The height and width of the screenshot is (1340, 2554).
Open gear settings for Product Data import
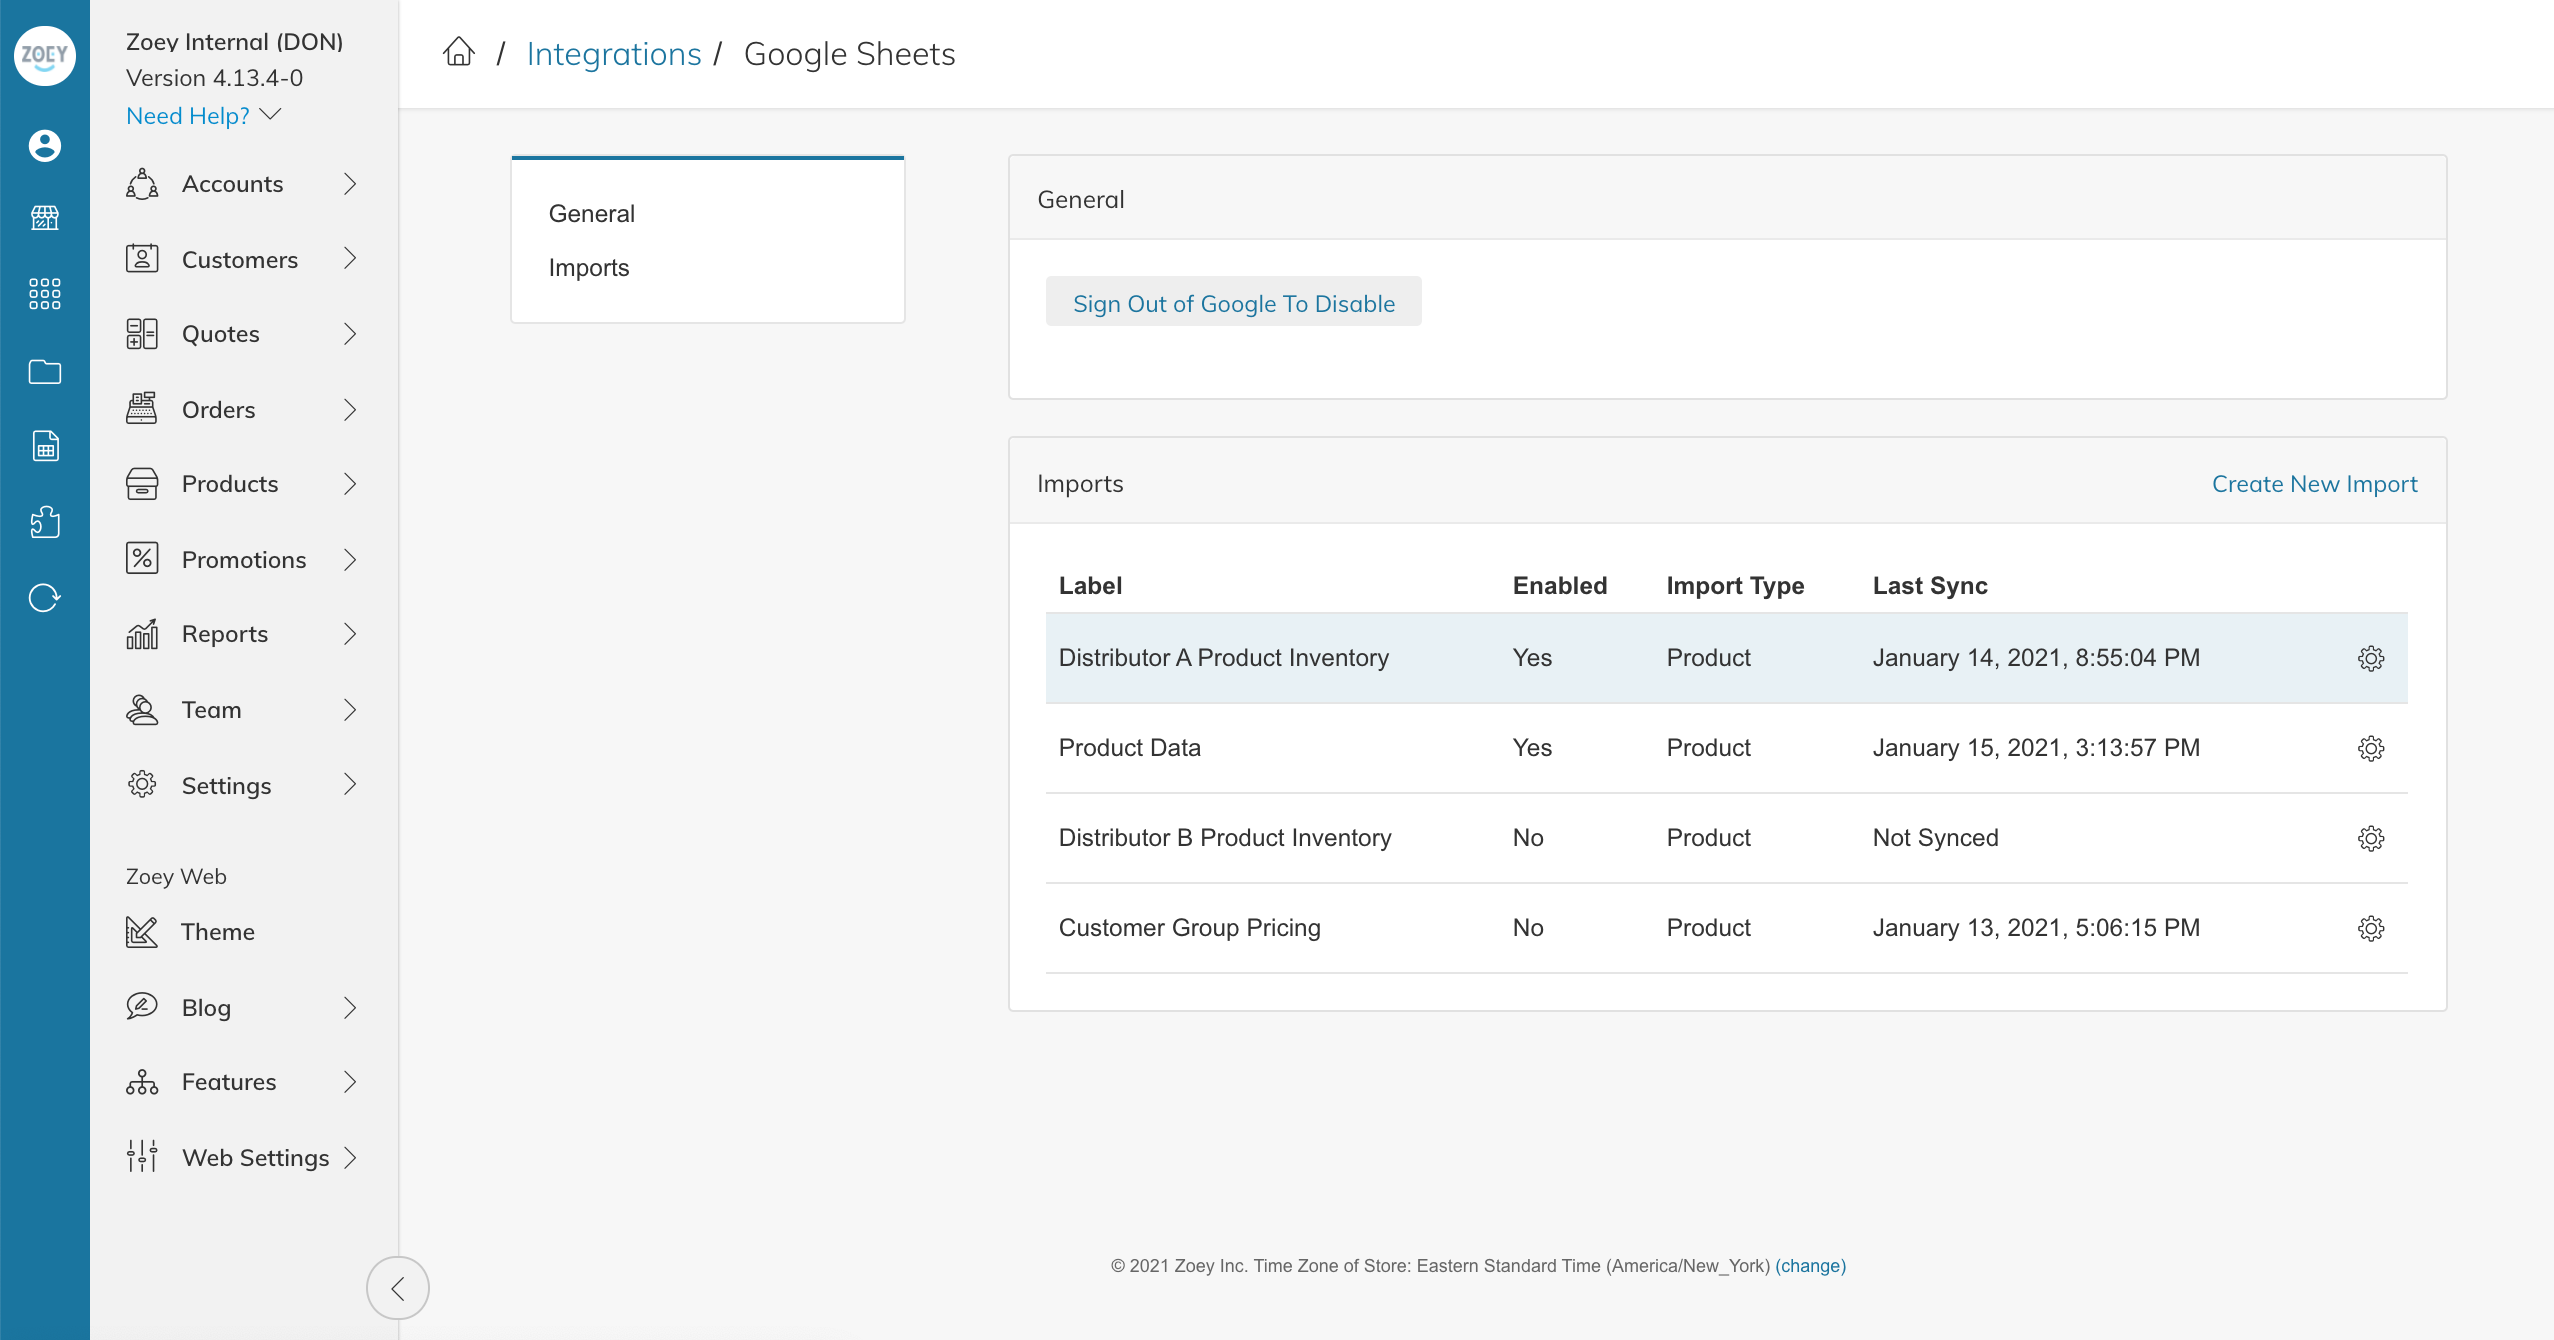point(2371,748)
